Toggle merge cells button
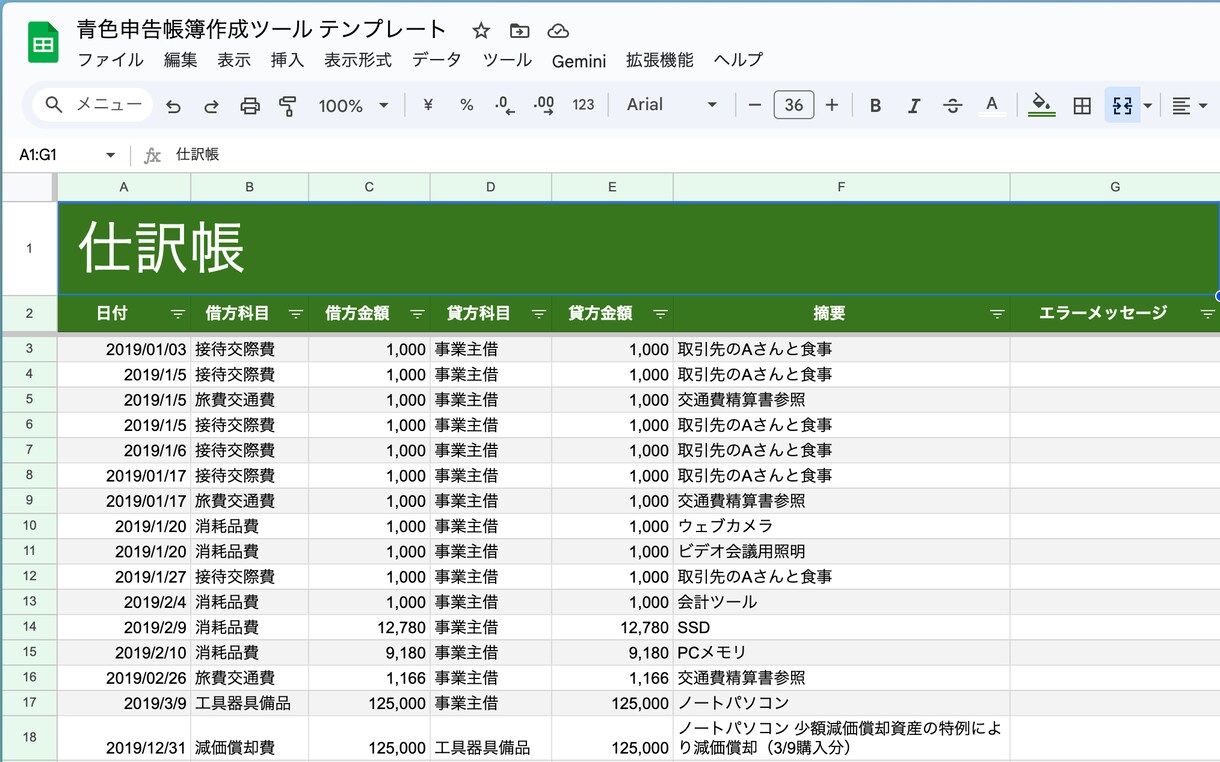The height and width of the screenshot is (762, 1220). click(1122, 105)
